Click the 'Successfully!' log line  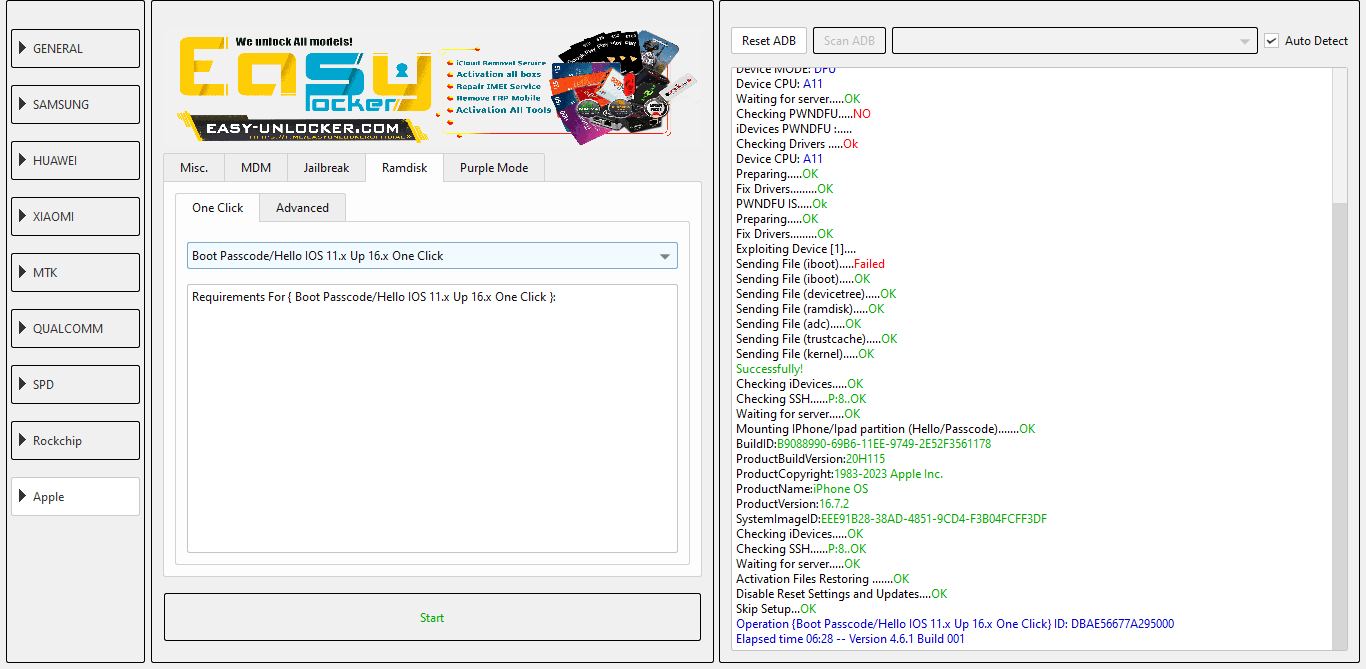(x=769, y=369)
